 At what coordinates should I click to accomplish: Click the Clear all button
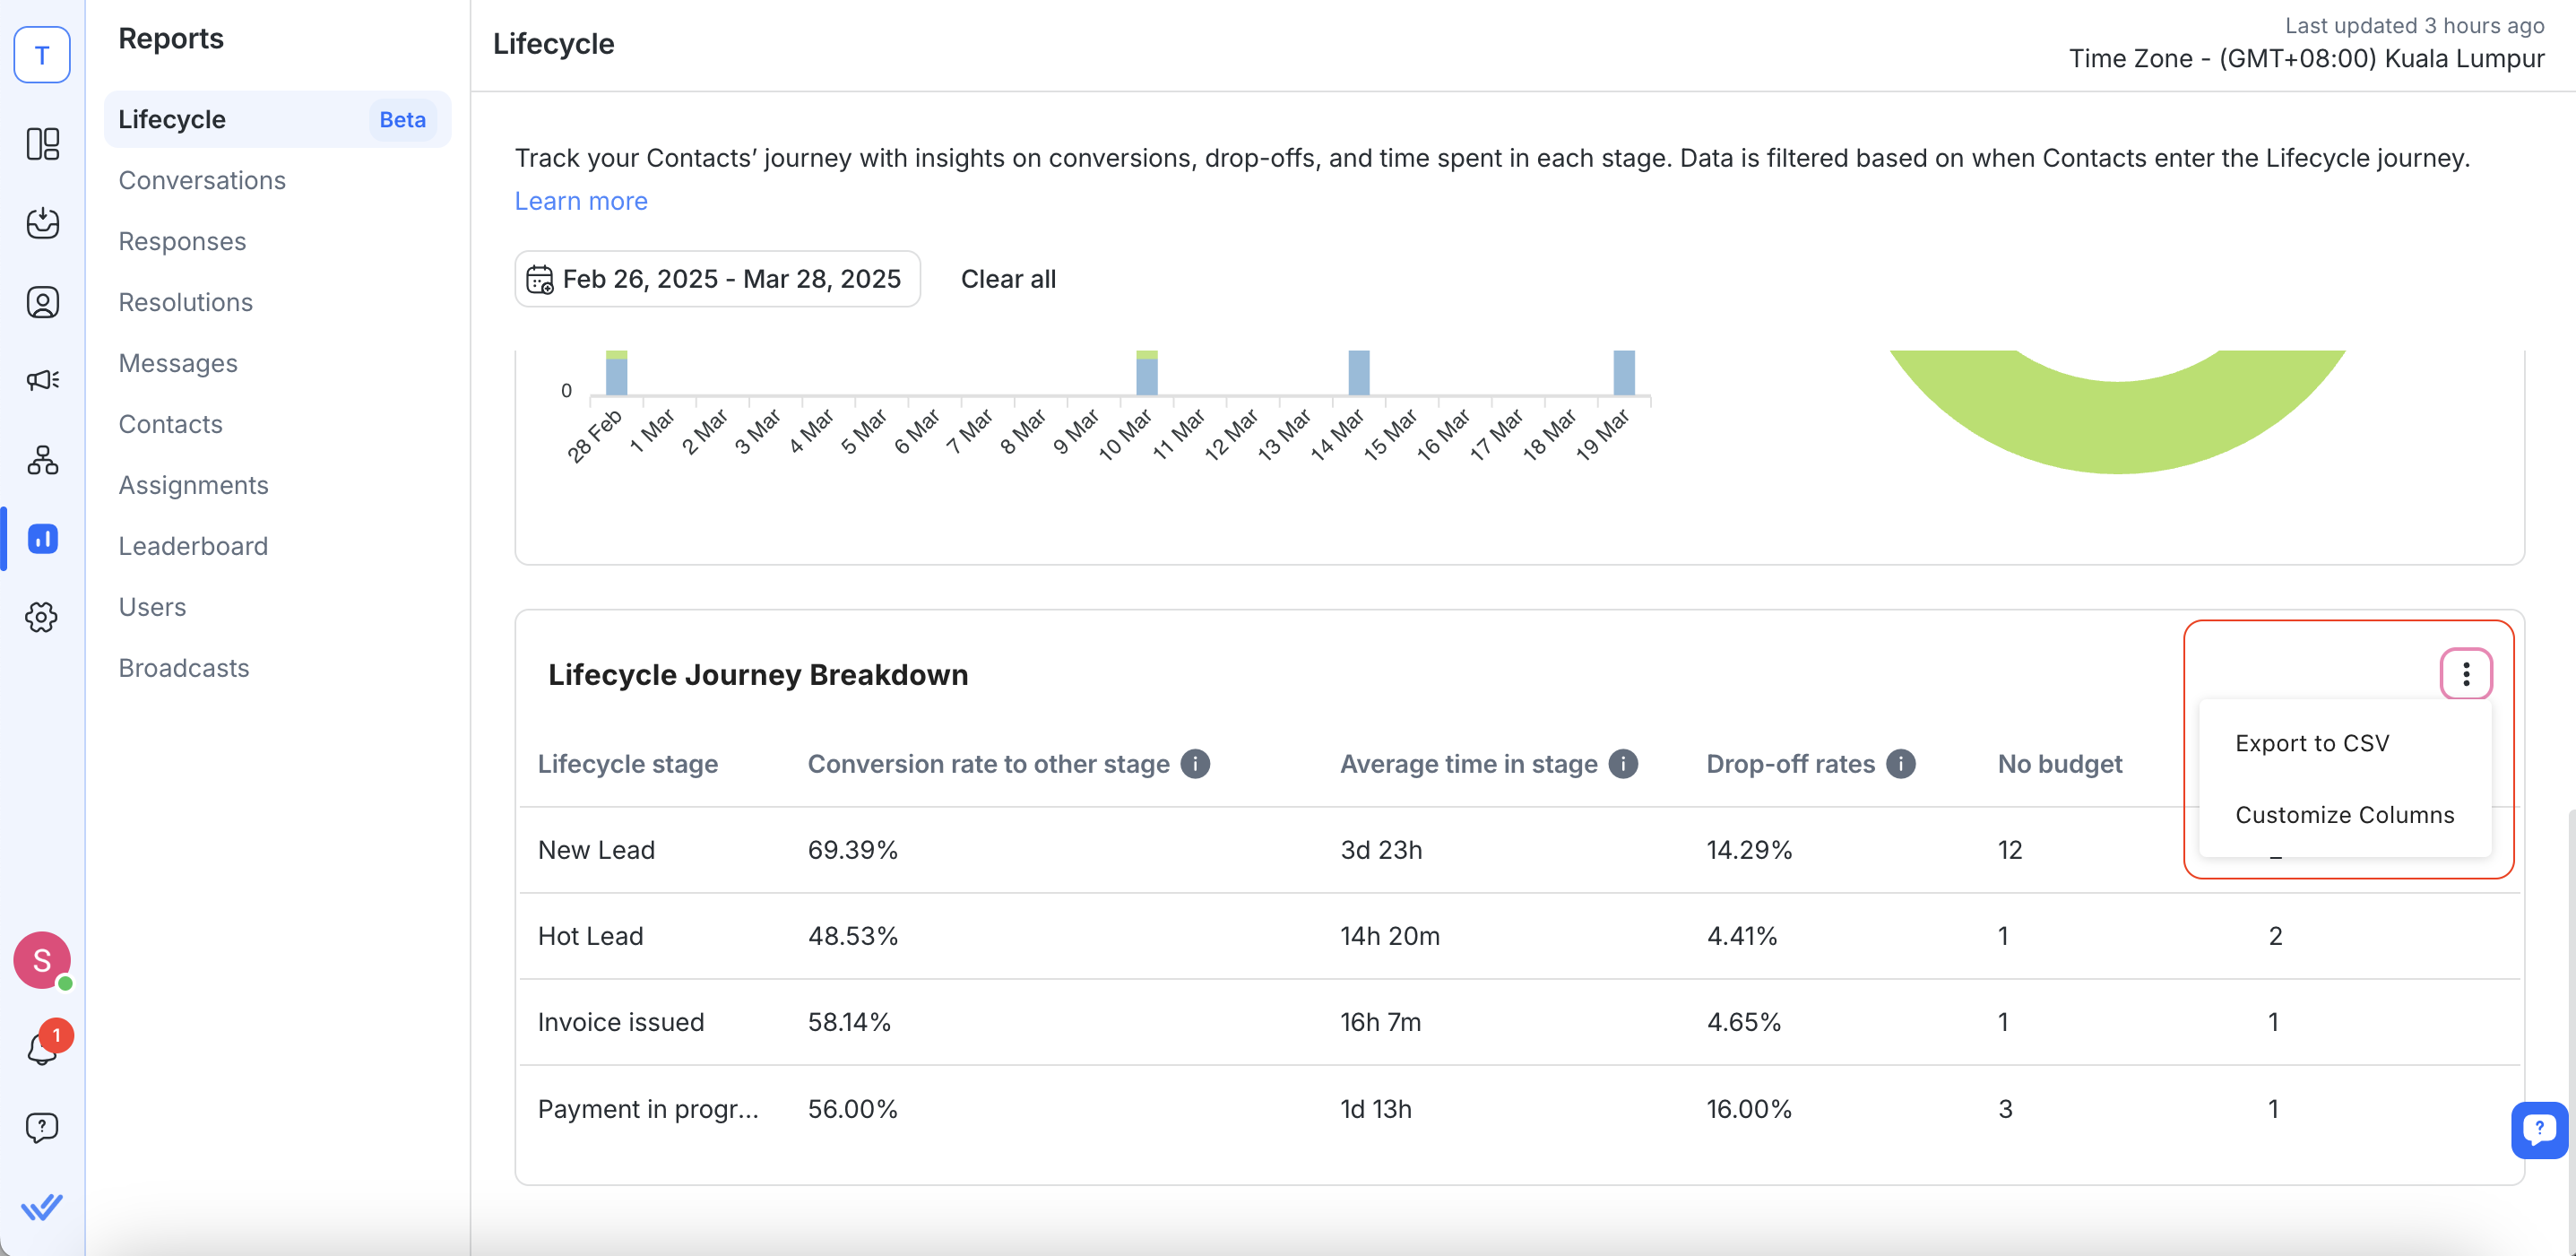pyautogui.click(x=1008, y=279)
